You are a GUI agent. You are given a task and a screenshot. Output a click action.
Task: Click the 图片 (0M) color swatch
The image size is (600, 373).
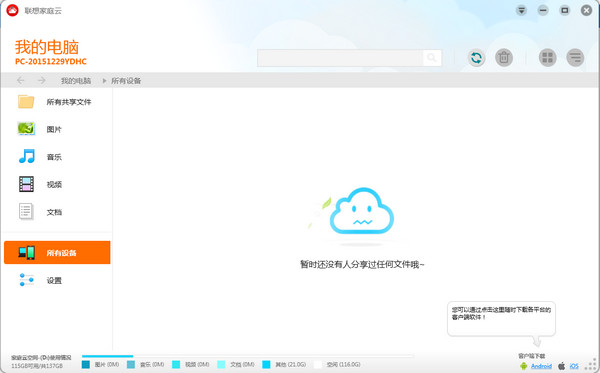click(x=86, y=365)
